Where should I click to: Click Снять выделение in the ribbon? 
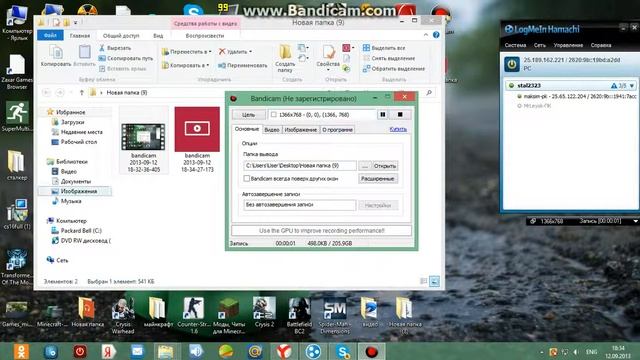coord(389,58)
